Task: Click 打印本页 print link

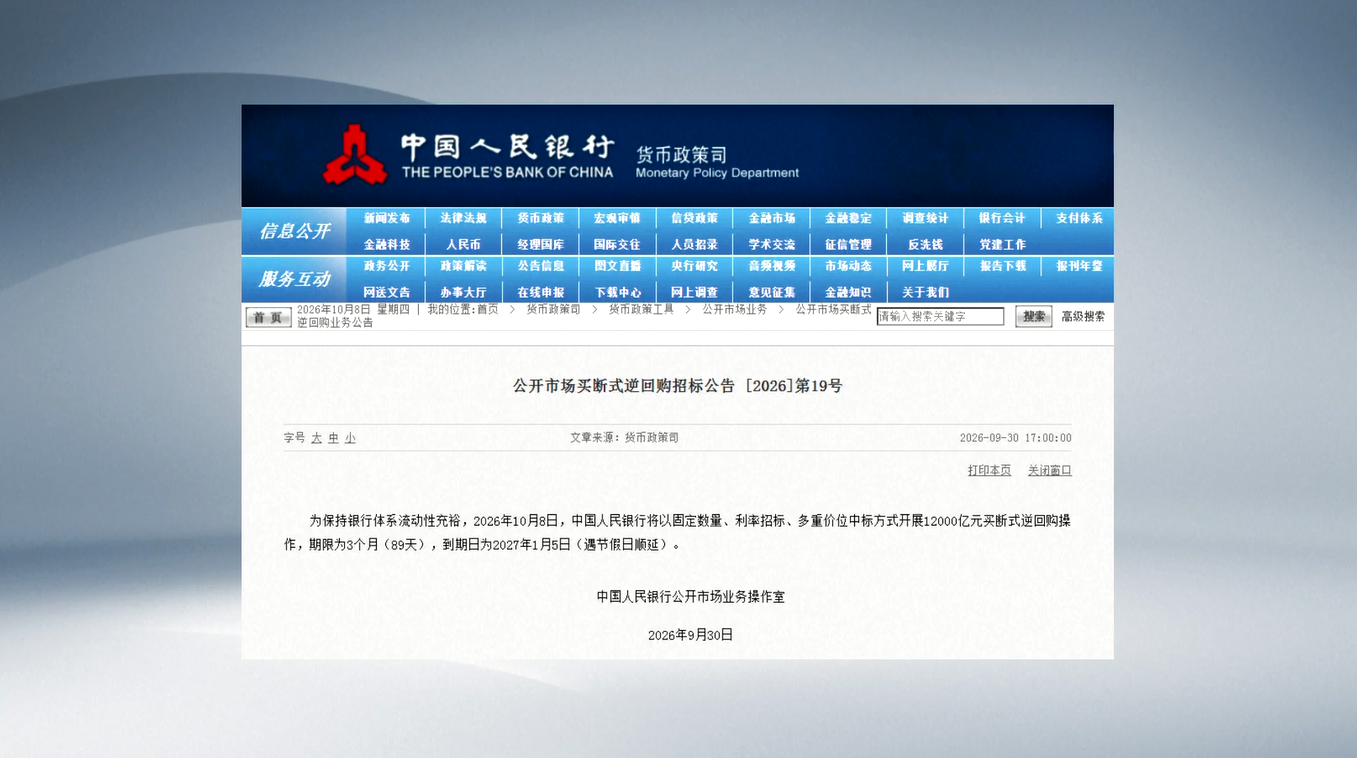Action: point(989,470)
